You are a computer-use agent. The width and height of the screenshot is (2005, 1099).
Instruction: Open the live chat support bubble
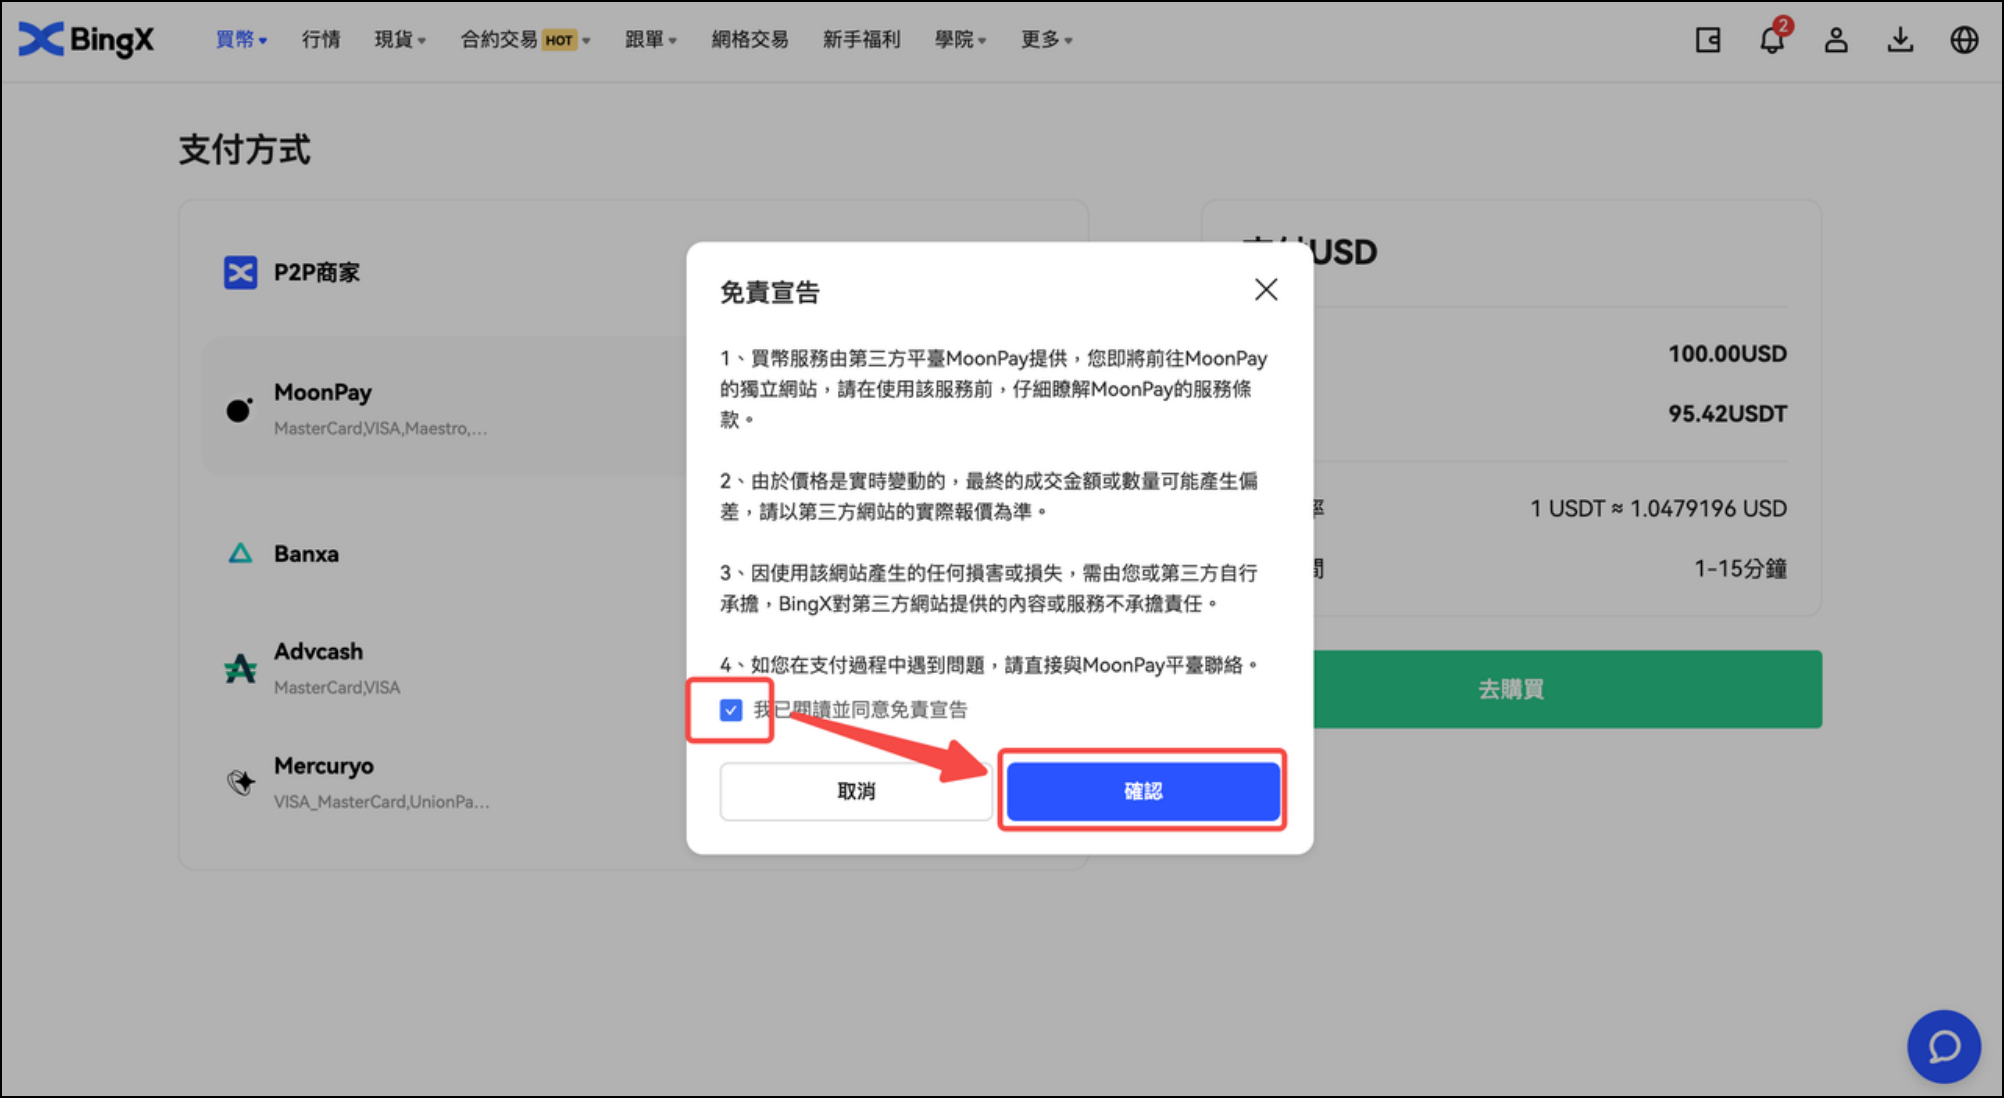(1944, 1046)
